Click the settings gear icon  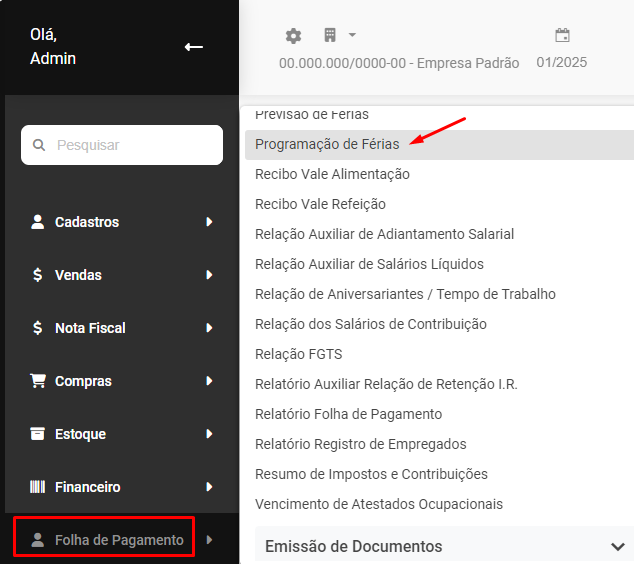coord(293,36)
